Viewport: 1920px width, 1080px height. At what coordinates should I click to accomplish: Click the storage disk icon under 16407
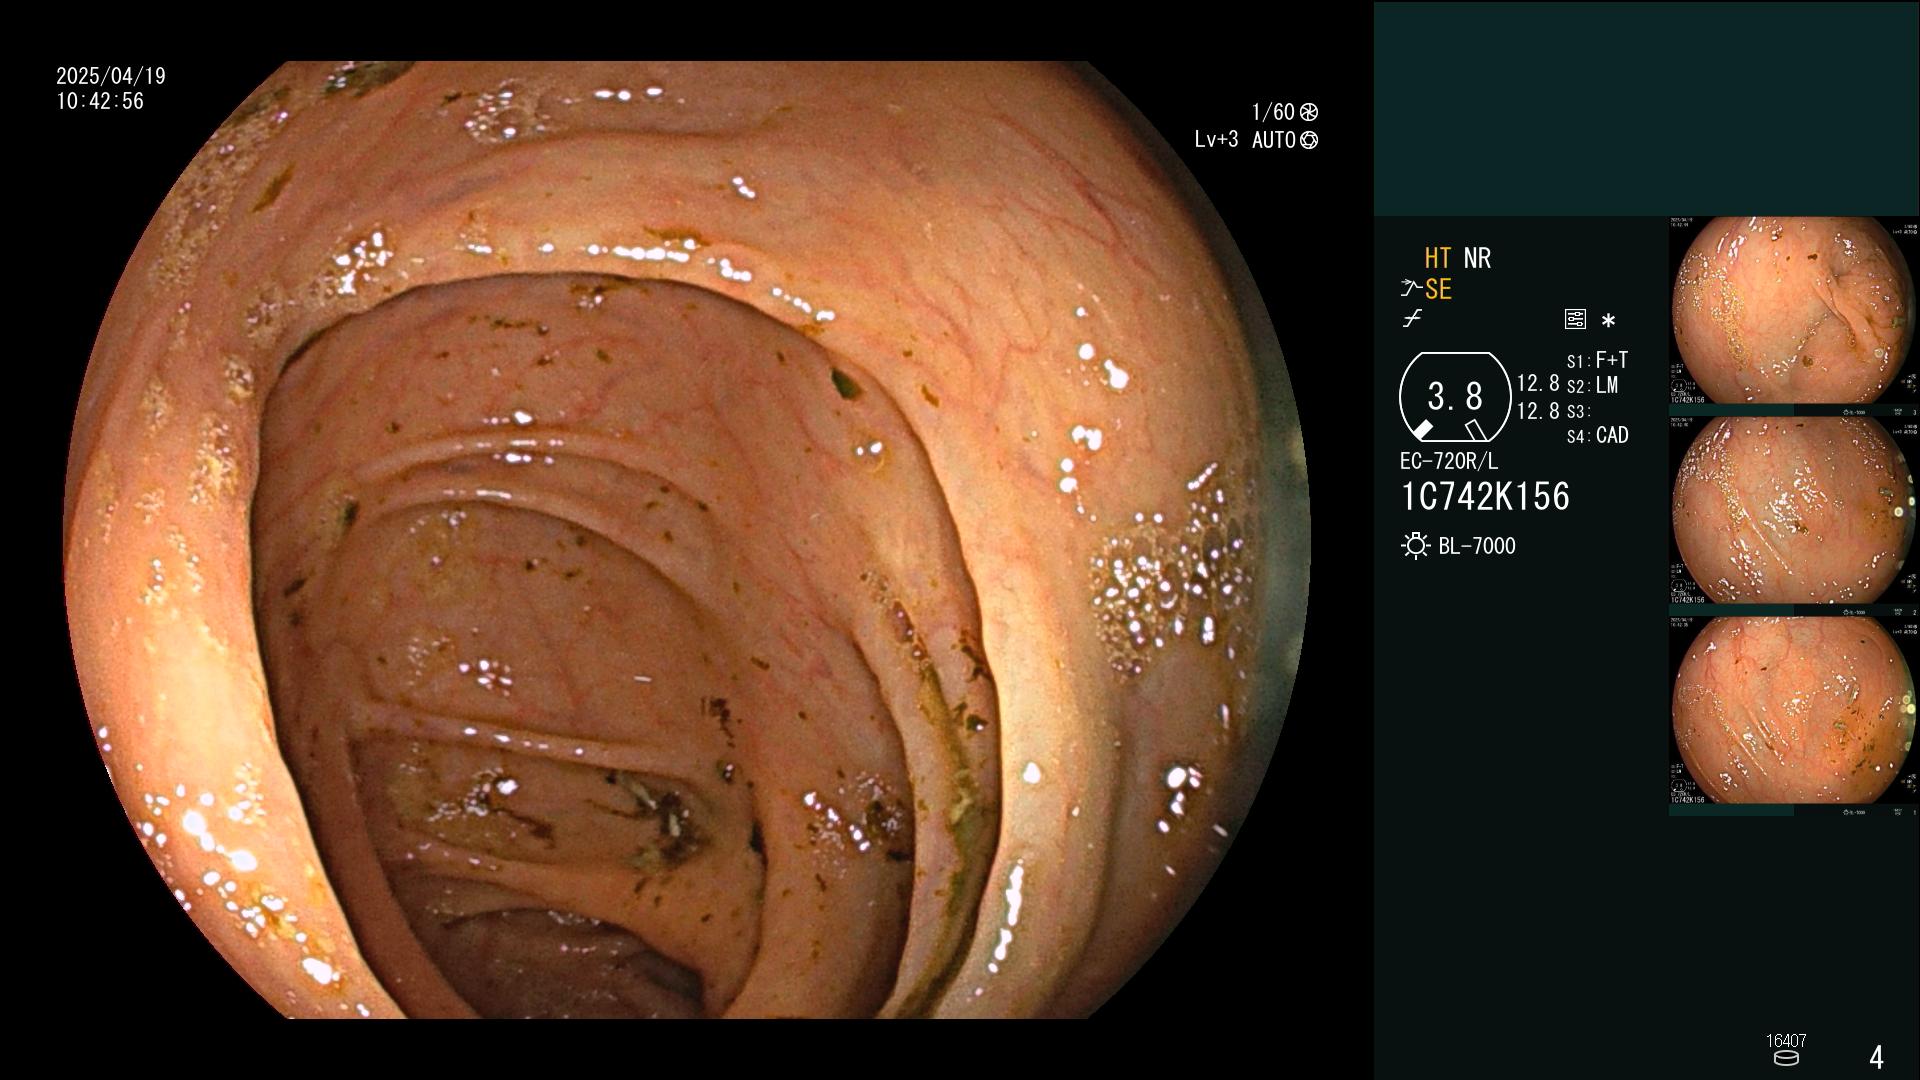coord(1786,1058)
